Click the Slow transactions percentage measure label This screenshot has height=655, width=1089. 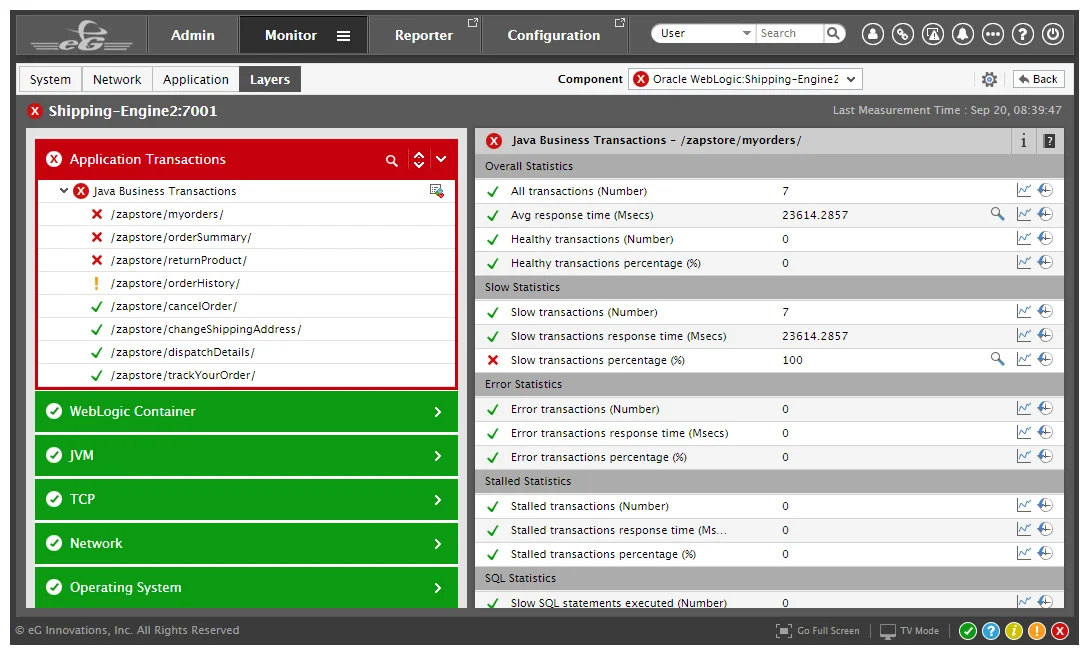597,360
